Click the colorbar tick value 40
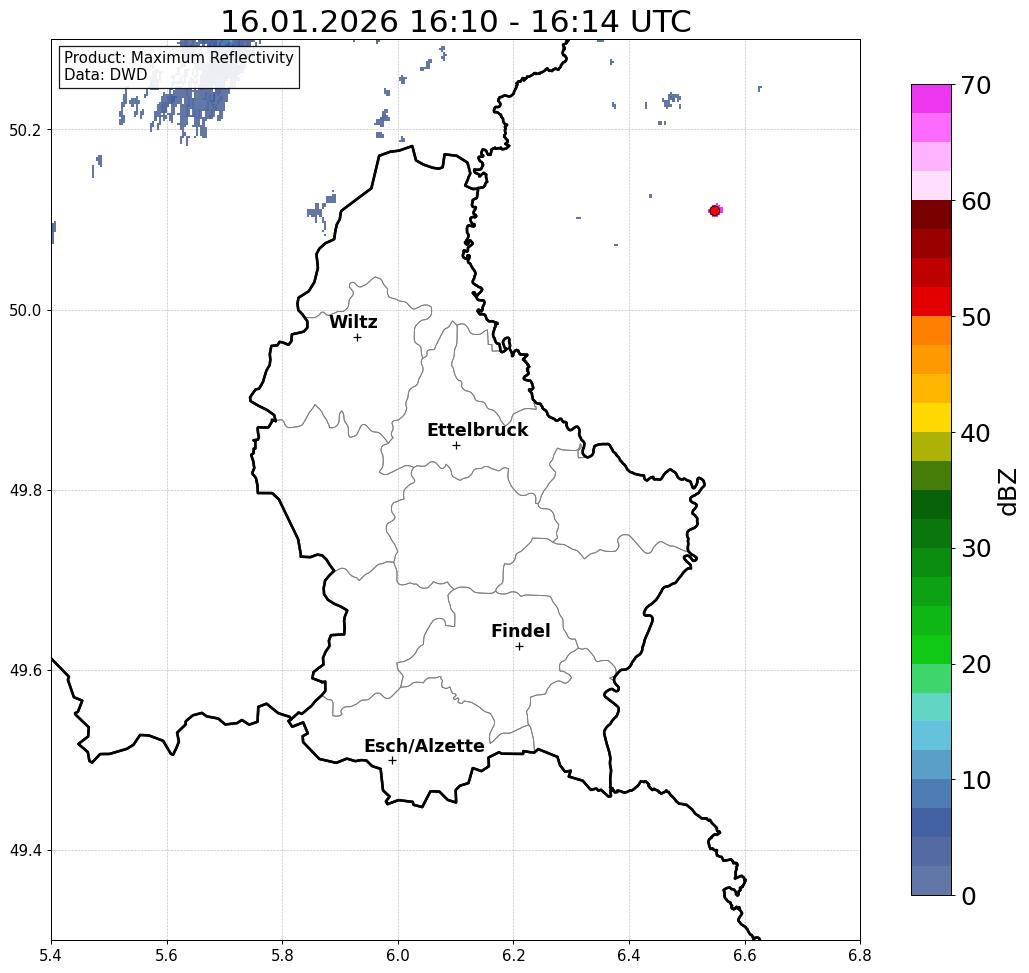The width and height of the screenshot is (1029, 973). coord(975,433)
